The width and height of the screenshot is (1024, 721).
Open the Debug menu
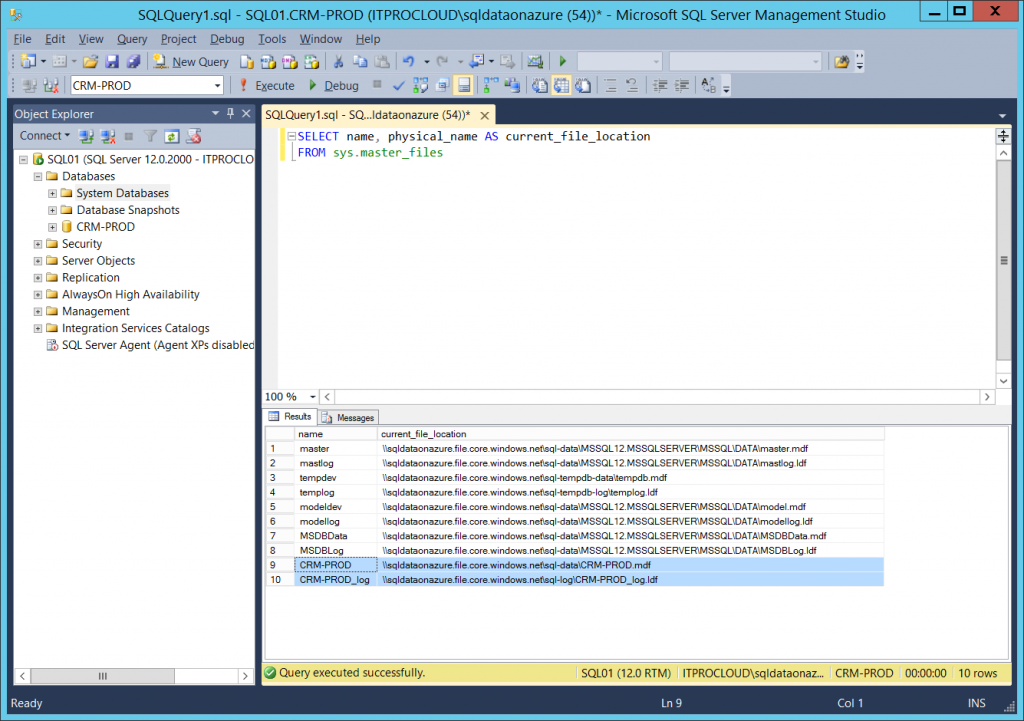click(x=227, y=39)
